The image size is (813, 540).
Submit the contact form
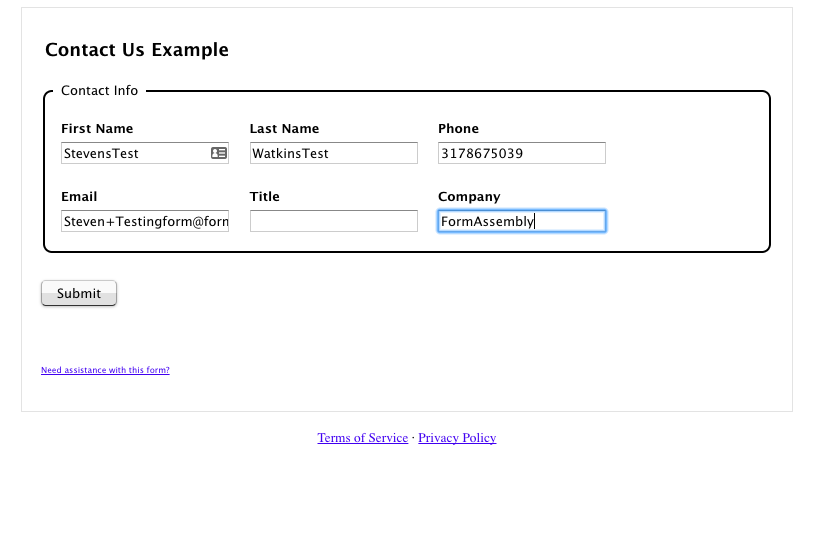tap(79, 293)
